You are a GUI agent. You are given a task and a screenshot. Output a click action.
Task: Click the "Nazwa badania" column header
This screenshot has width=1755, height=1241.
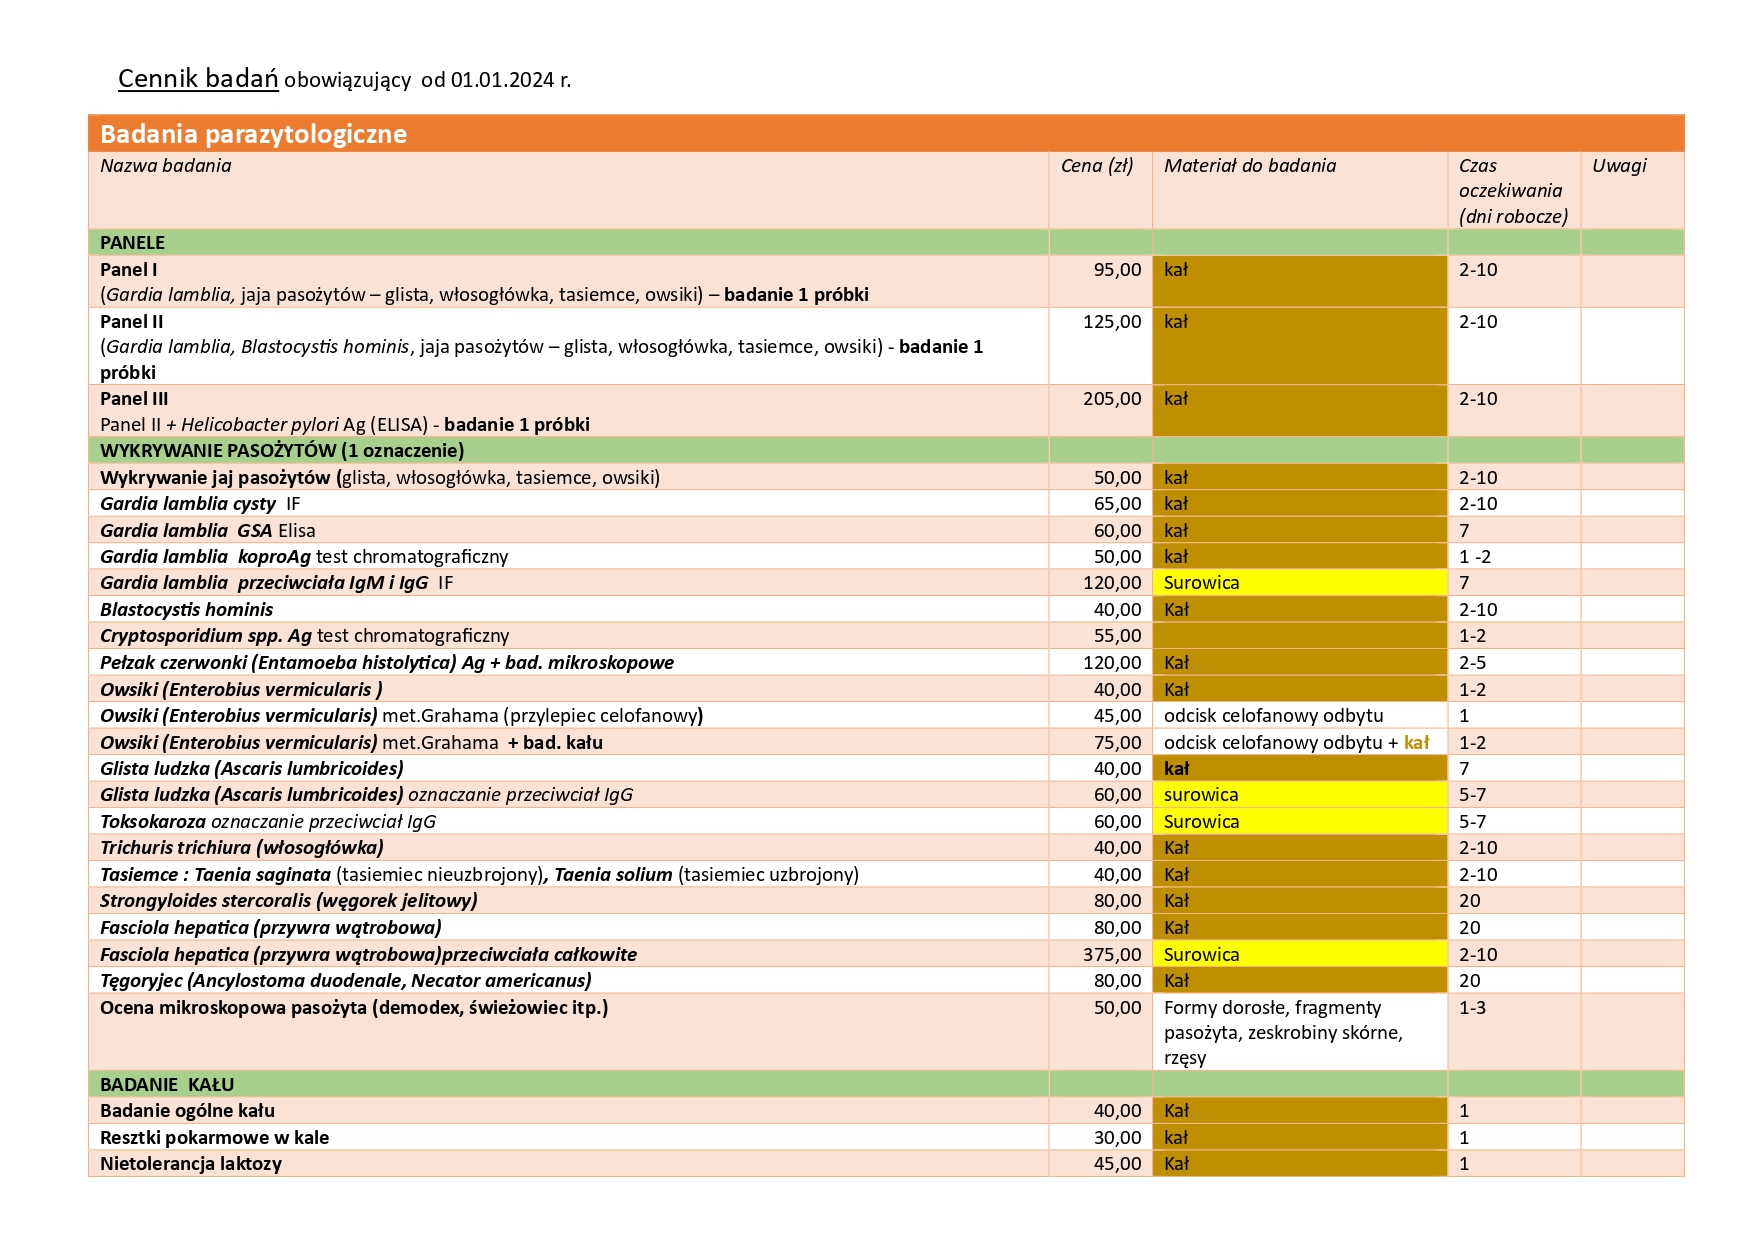(x=166, y=166)
